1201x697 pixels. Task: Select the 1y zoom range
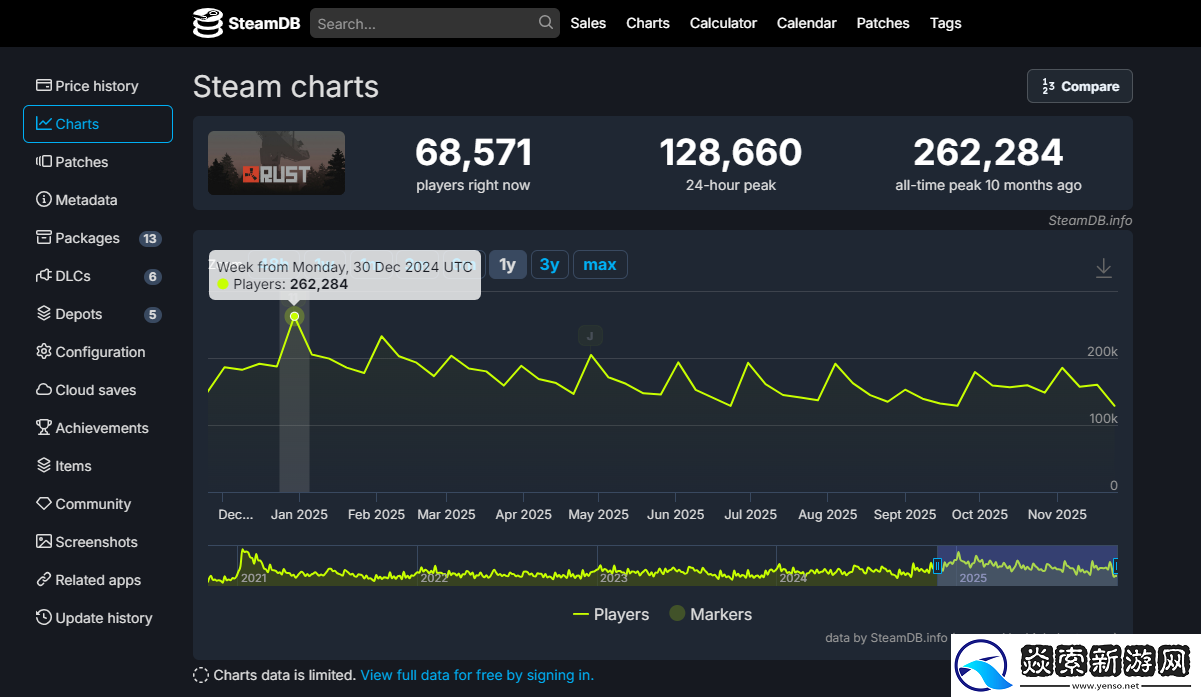507,265
